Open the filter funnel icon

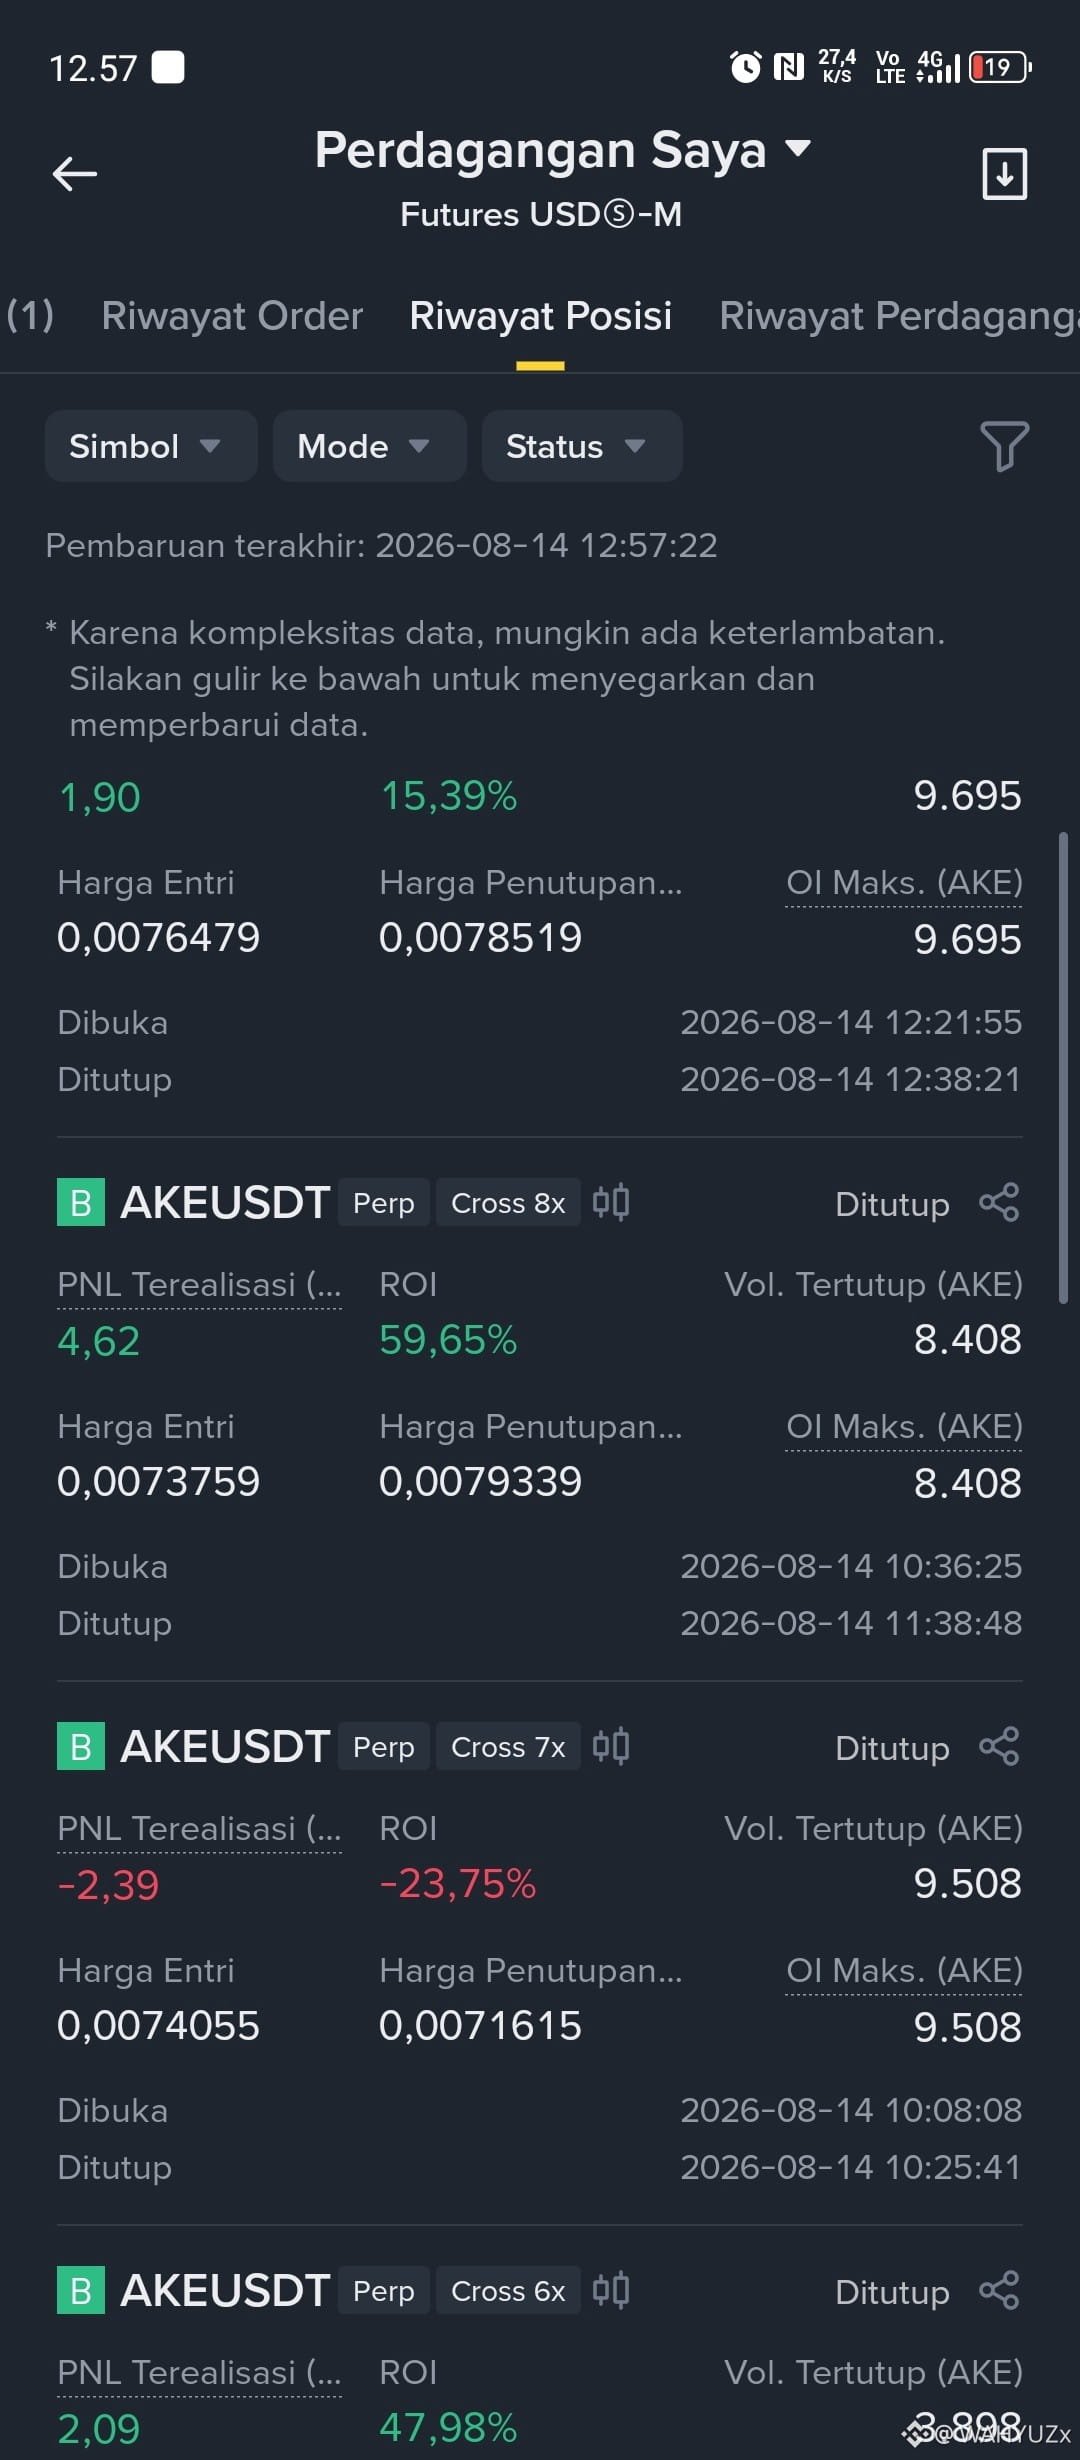click(x=1004, y=446)
